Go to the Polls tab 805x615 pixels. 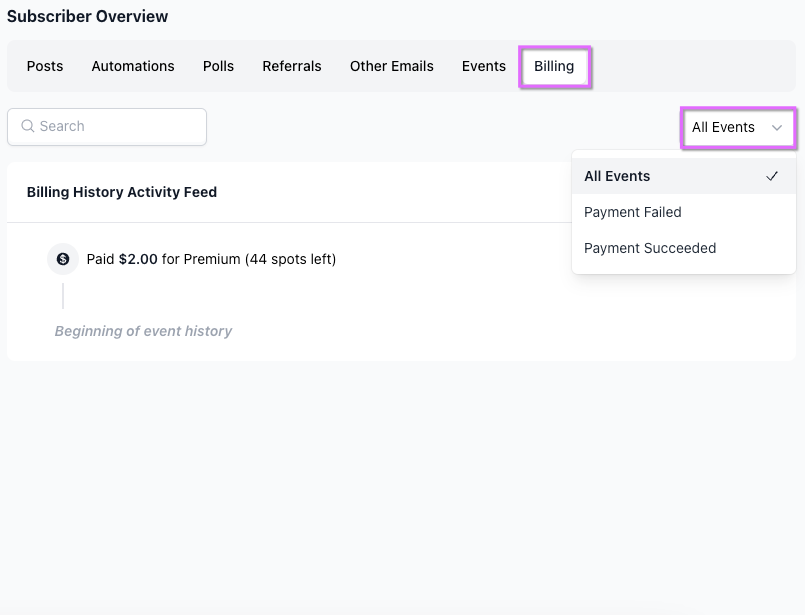point(218,66)
